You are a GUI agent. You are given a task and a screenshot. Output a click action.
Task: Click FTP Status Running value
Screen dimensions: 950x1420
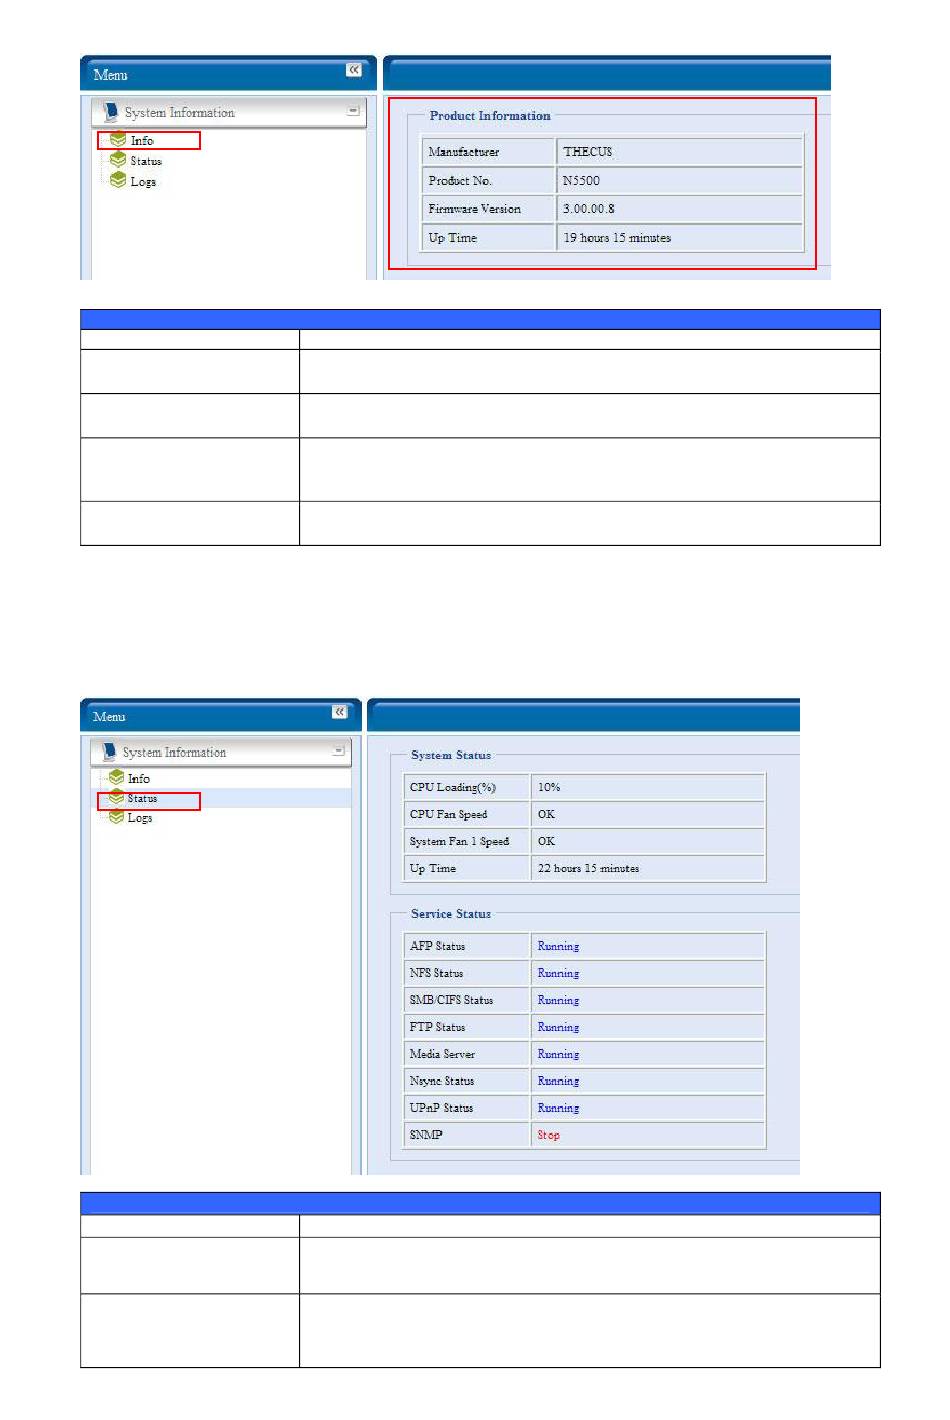point(558,1027)
